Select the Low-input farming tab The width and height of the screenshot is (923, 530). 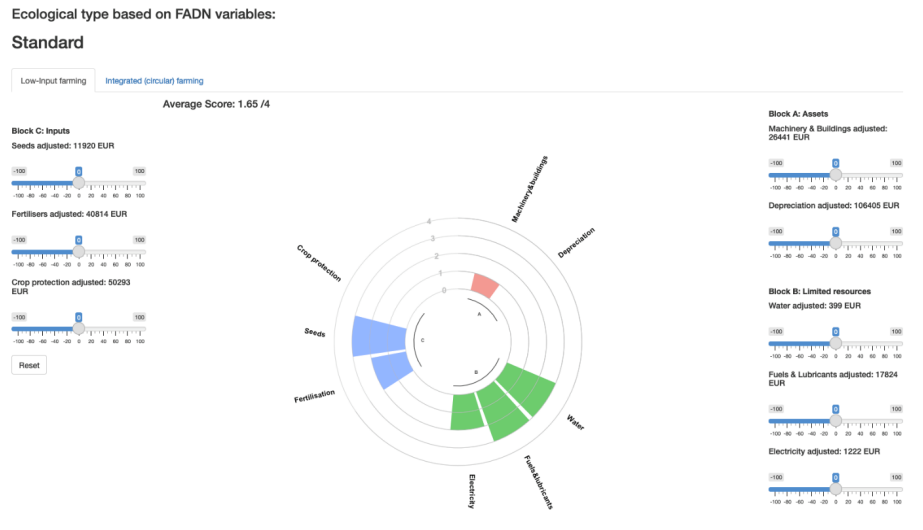coord(53,81)
